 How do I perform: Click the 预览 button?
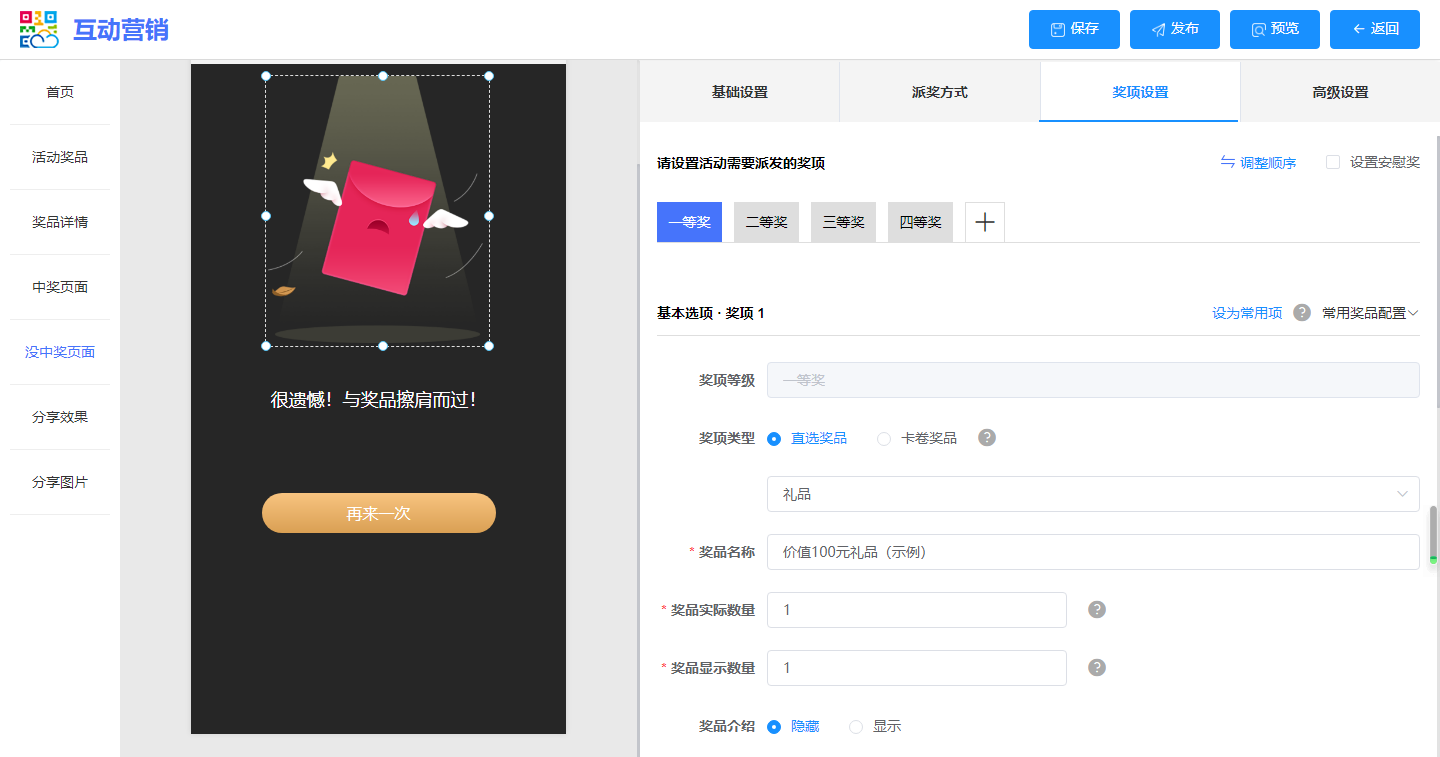[1275, 29]
